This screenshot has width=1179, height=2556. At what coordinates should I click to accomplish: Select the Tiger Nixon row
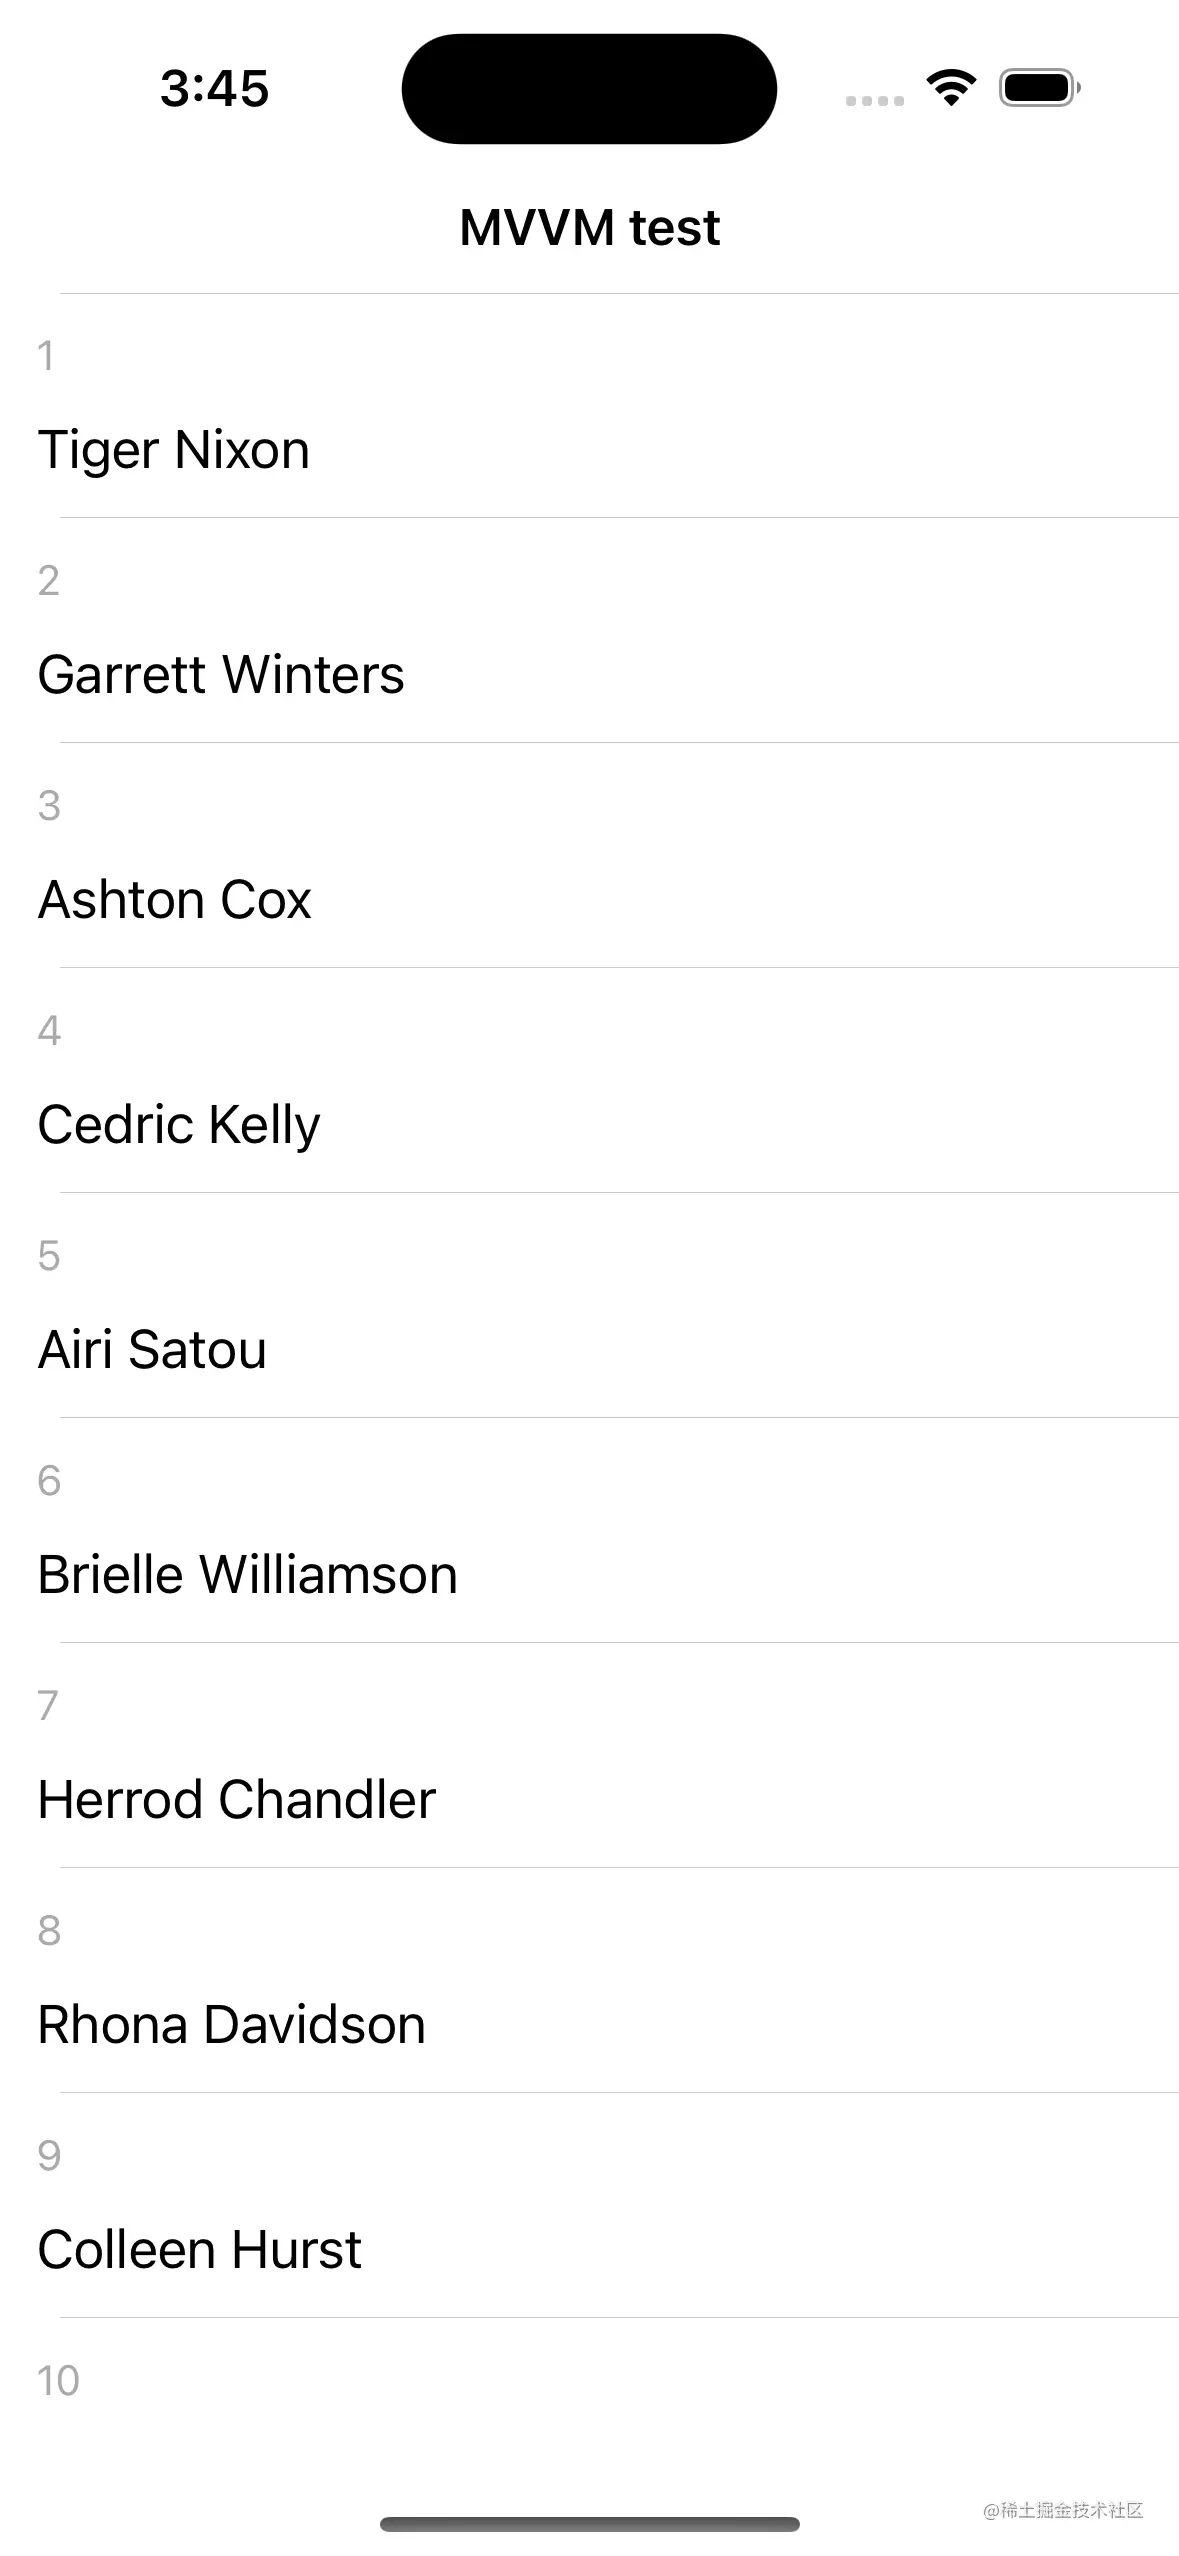click(589, 406)
